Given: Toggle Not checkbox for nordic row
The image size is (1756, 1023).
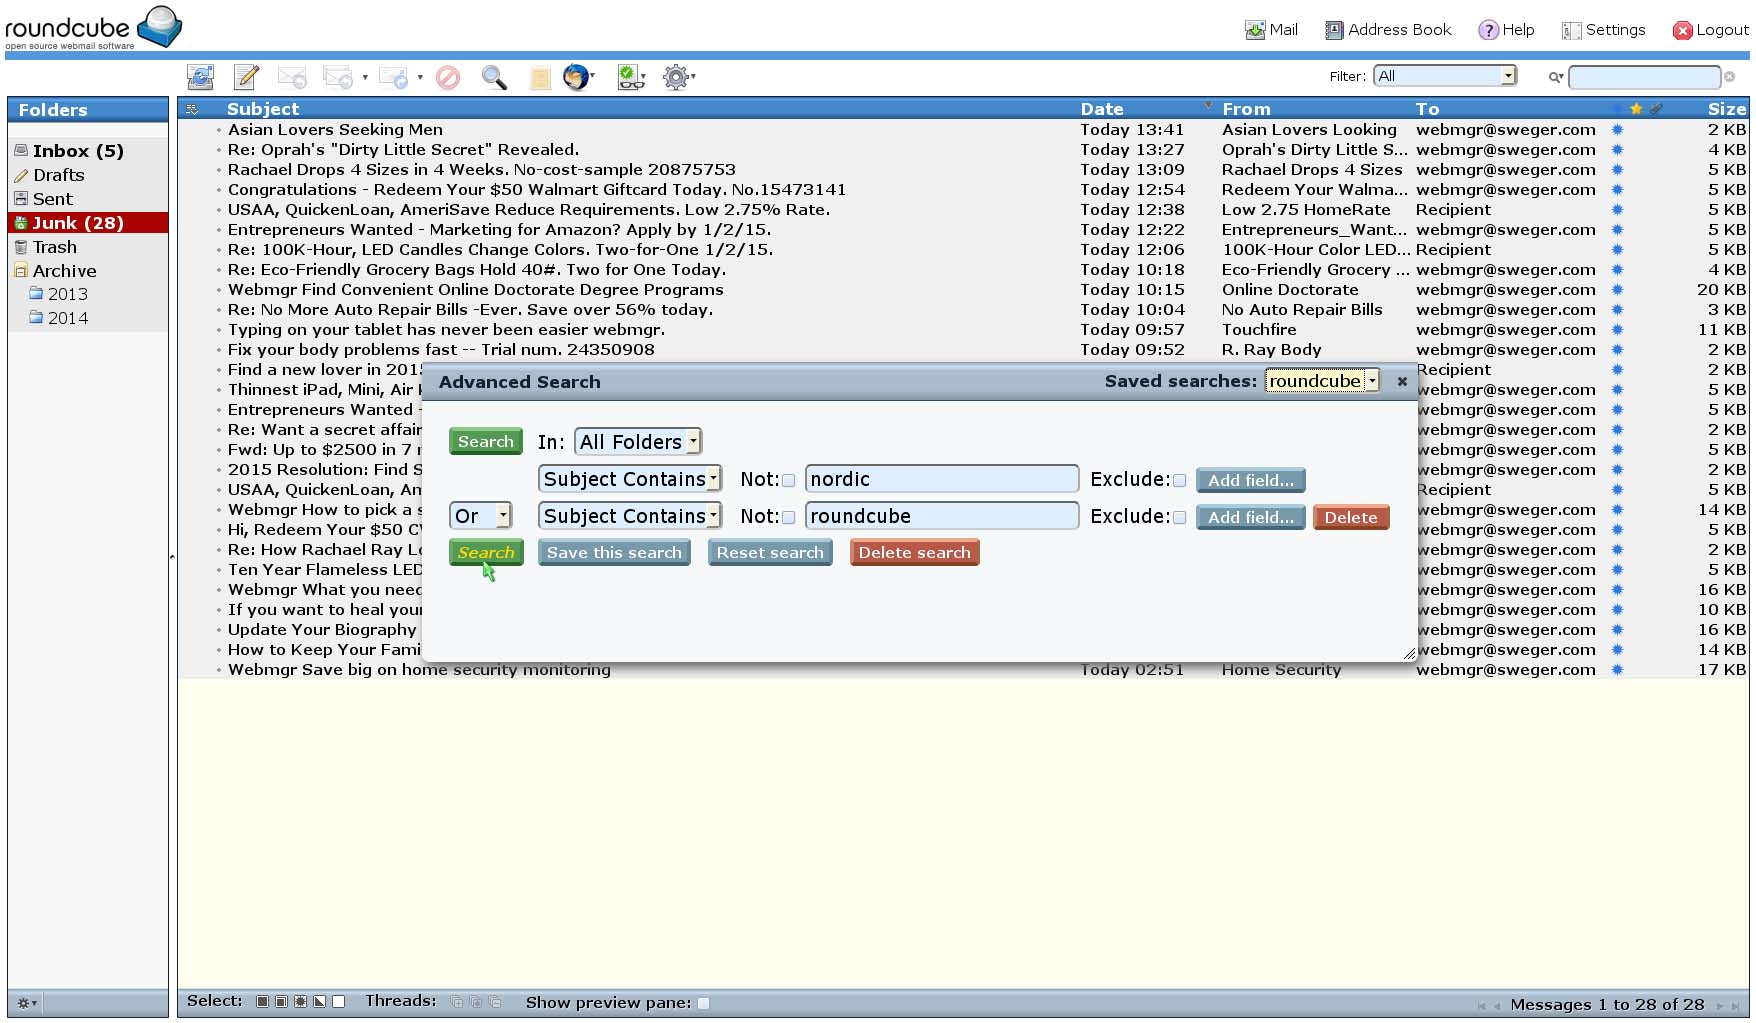Looking at the screenshot, I should (x=788, y=481).
